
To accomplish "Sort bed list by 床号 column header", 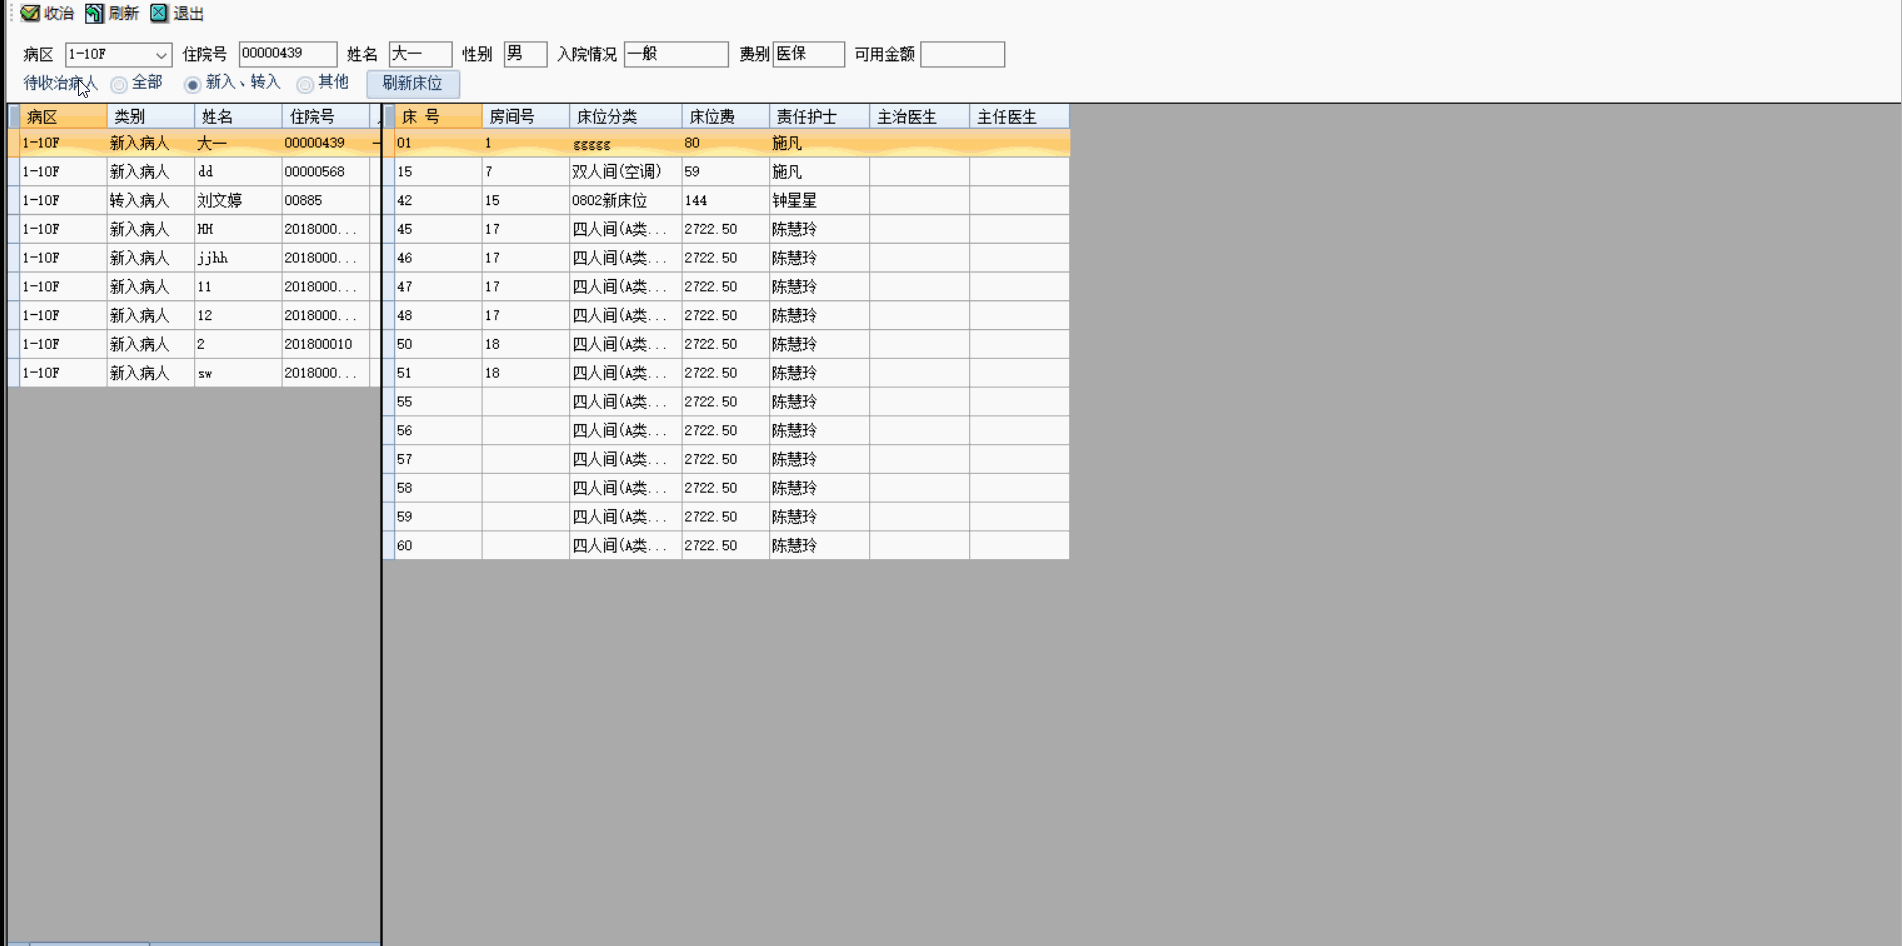I will 438,117.
